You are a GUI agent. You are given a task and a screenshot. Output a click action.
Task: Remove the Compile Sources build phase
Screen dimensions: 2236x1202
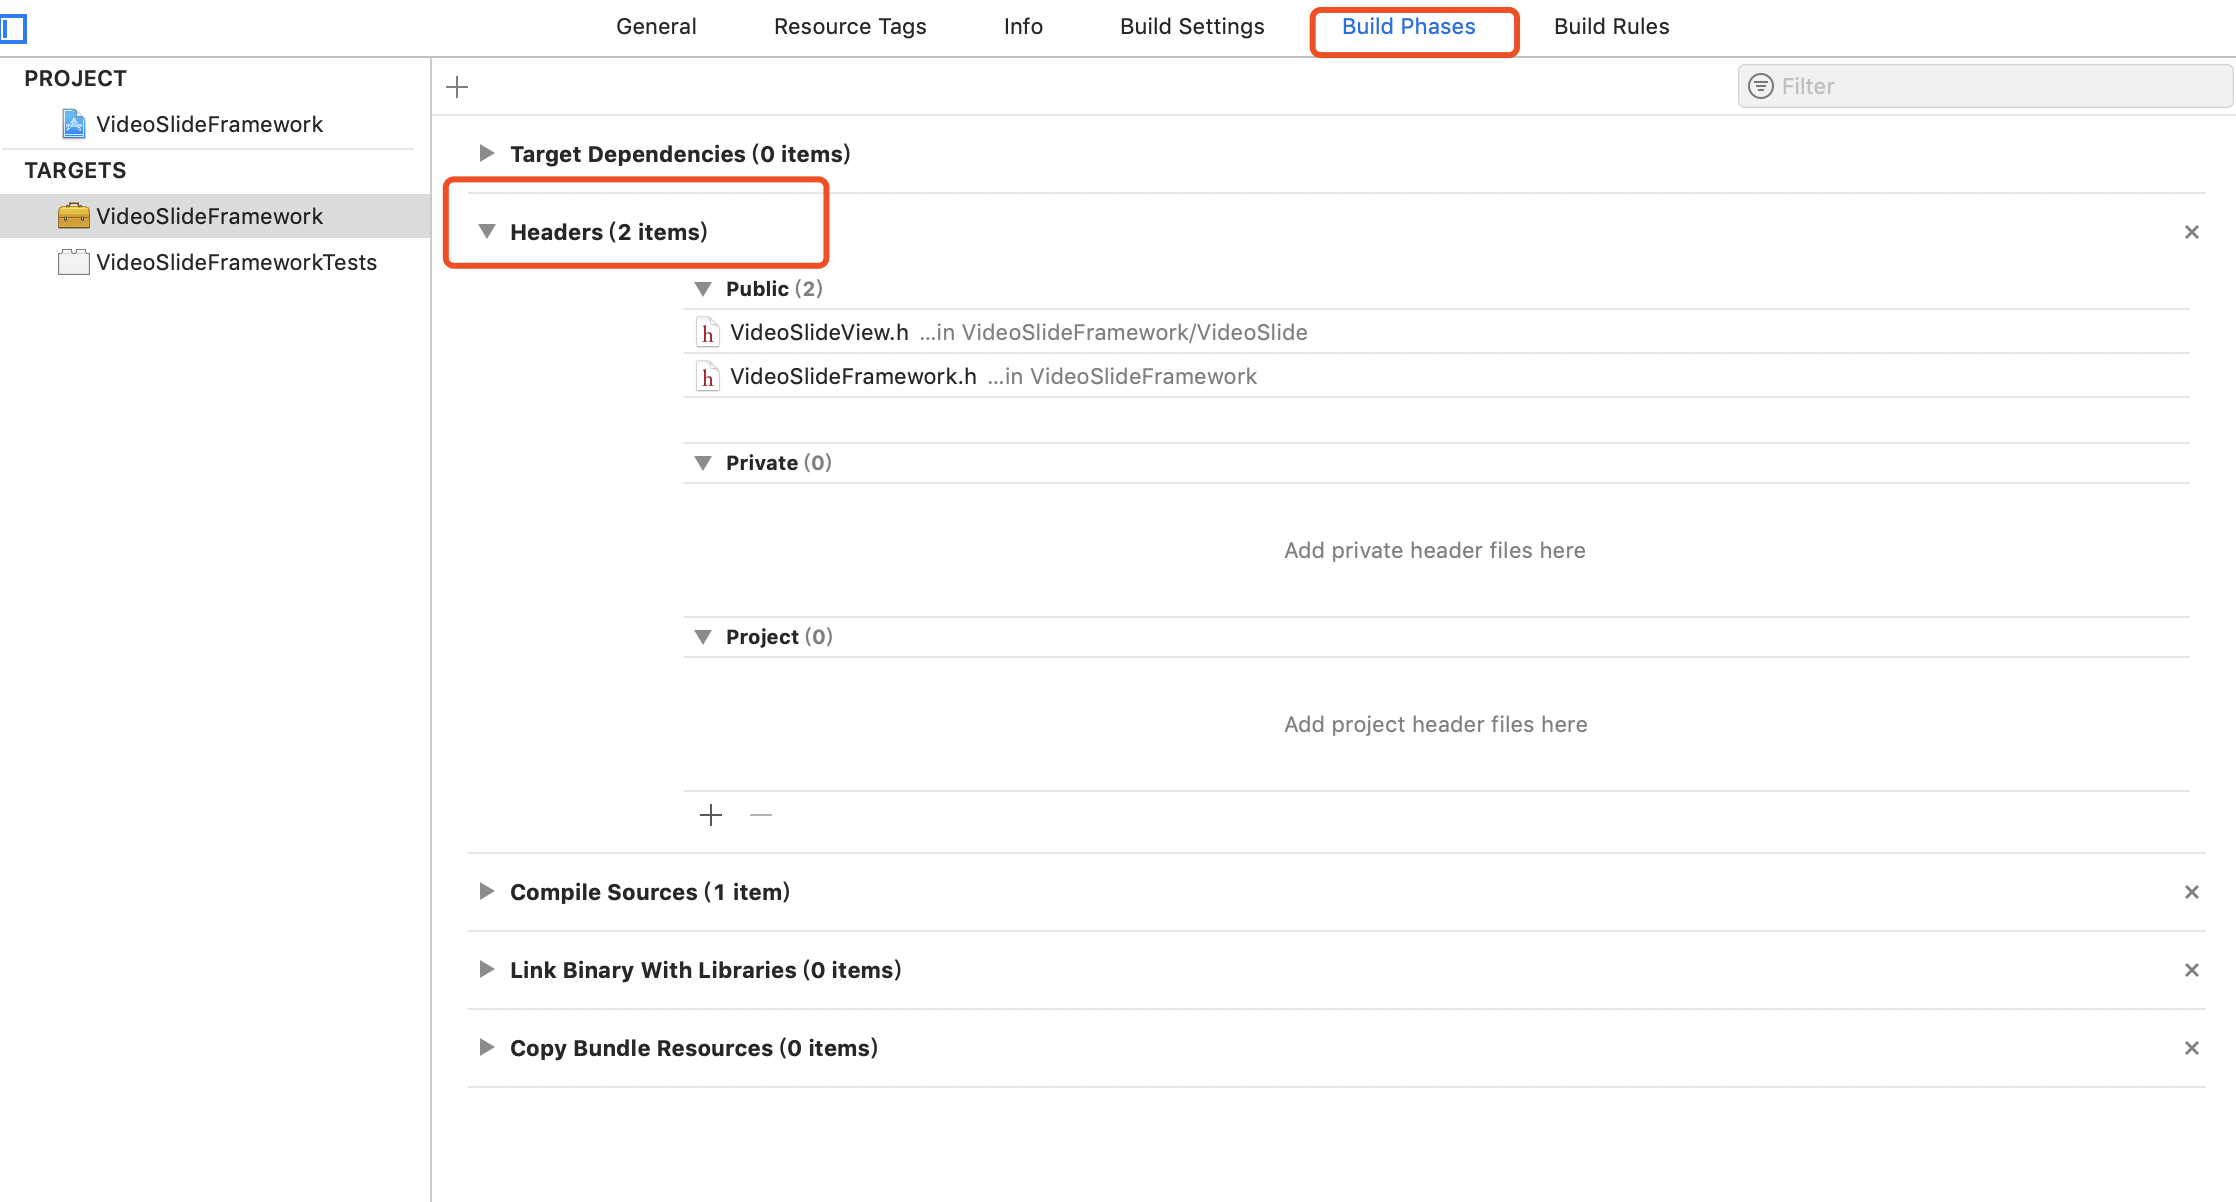click(2191, 892)
